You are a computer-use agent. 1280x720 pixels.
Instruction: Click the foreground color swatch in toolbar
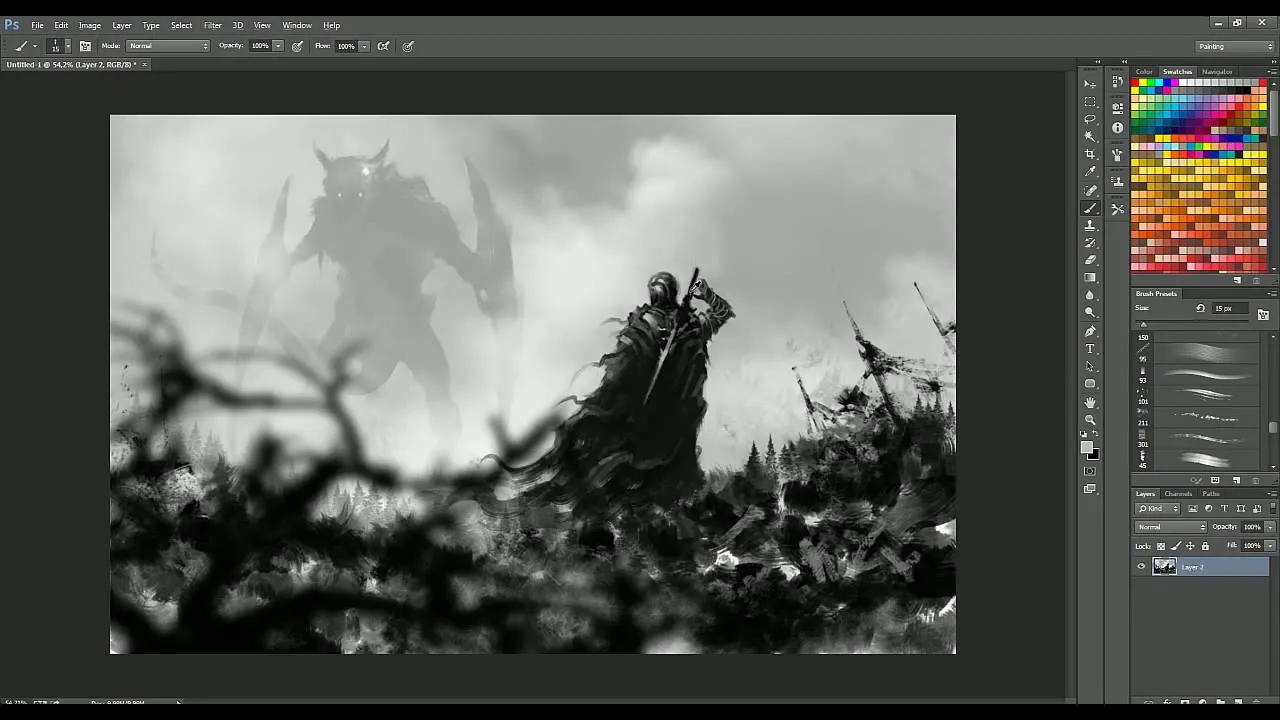pyautogui.click(x=1087, y=448)
